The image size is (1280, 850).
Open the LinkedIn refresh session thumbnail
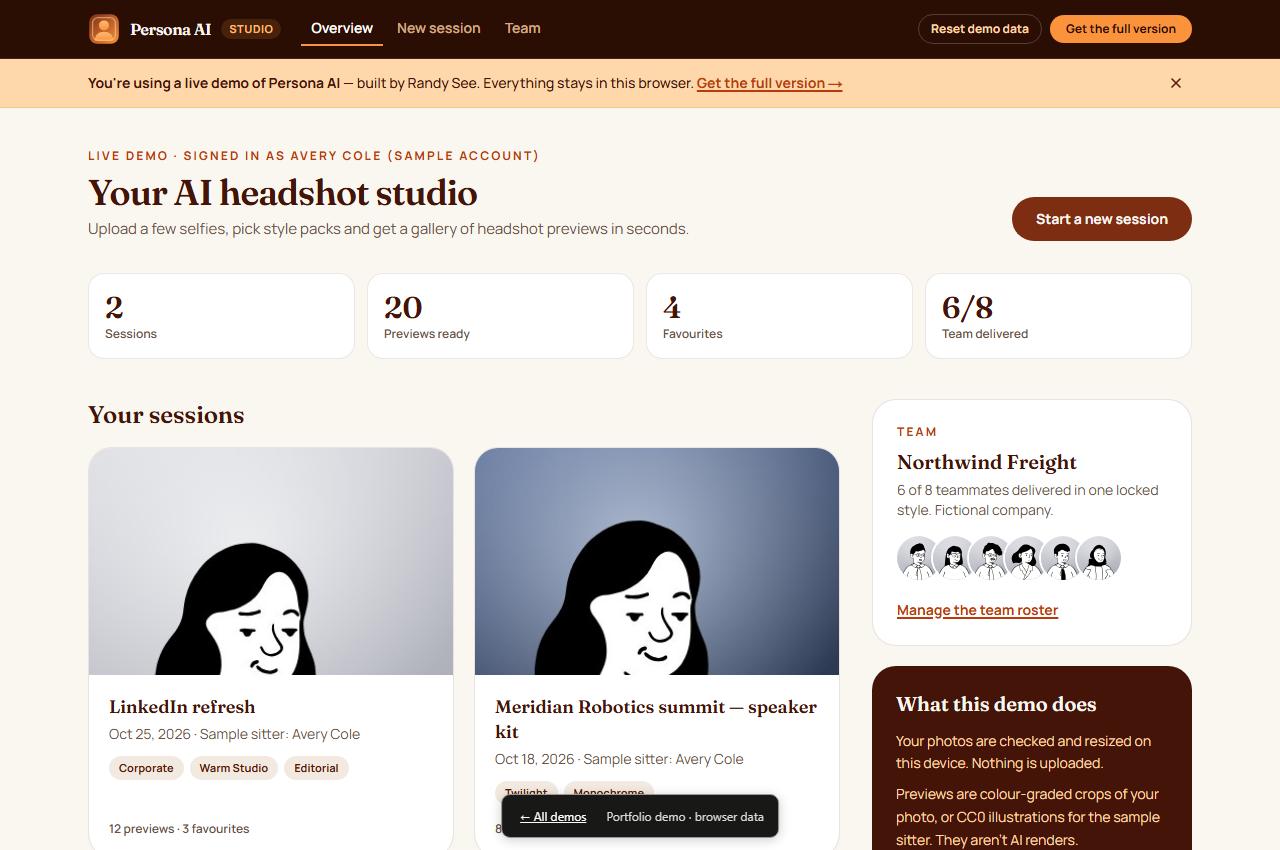[271, 561]
